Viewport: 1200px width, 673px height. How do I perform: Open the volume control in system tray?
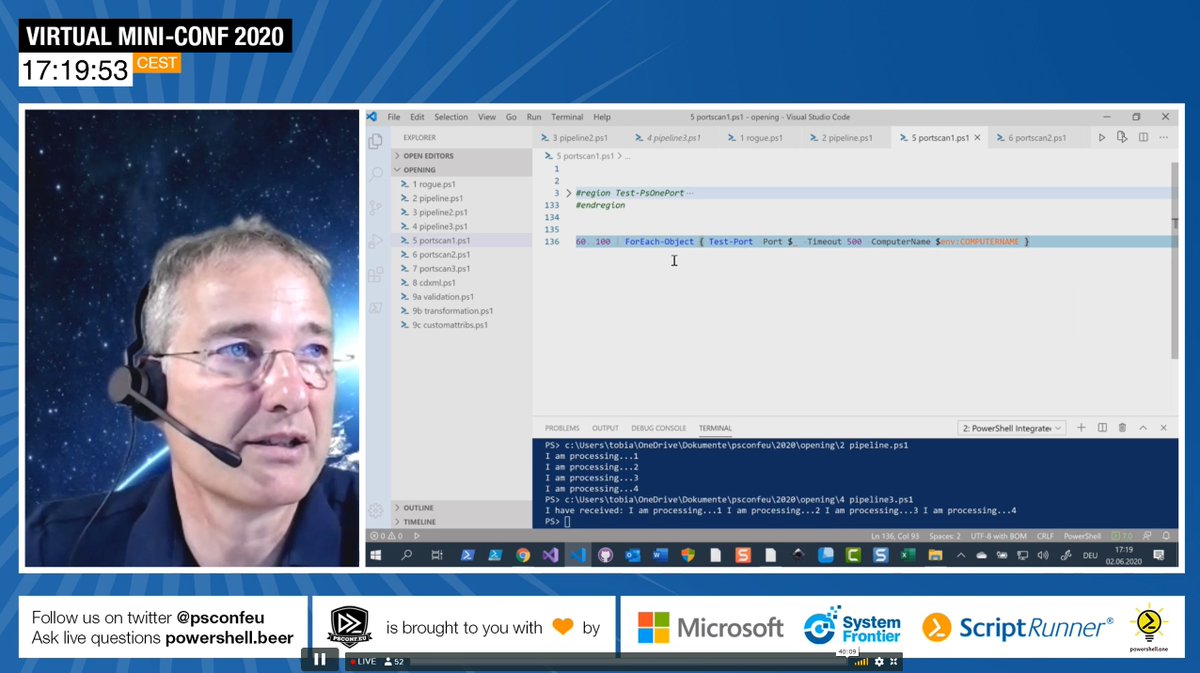(1044, 555)
